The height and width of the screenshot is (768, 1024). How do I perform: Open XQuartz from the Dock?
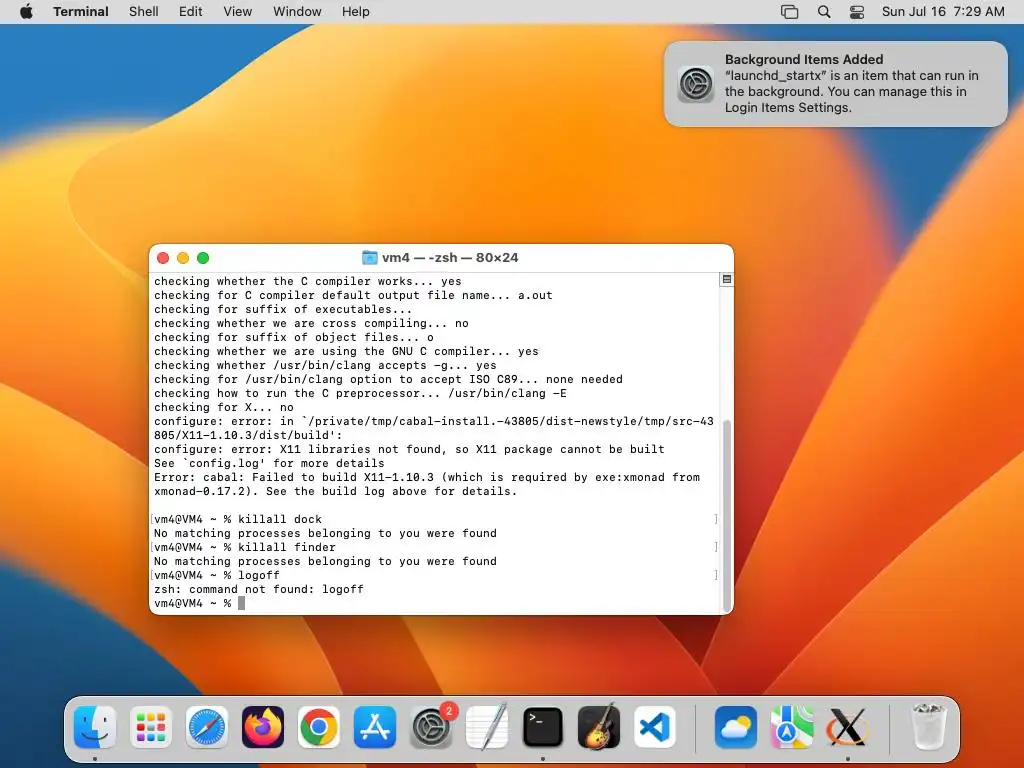pos(848,727)
